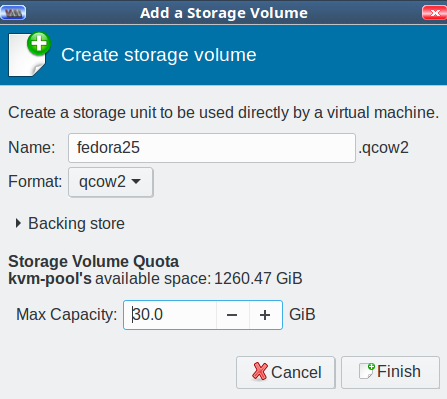Increase Max Capacity with plus button

click(265, 315)
